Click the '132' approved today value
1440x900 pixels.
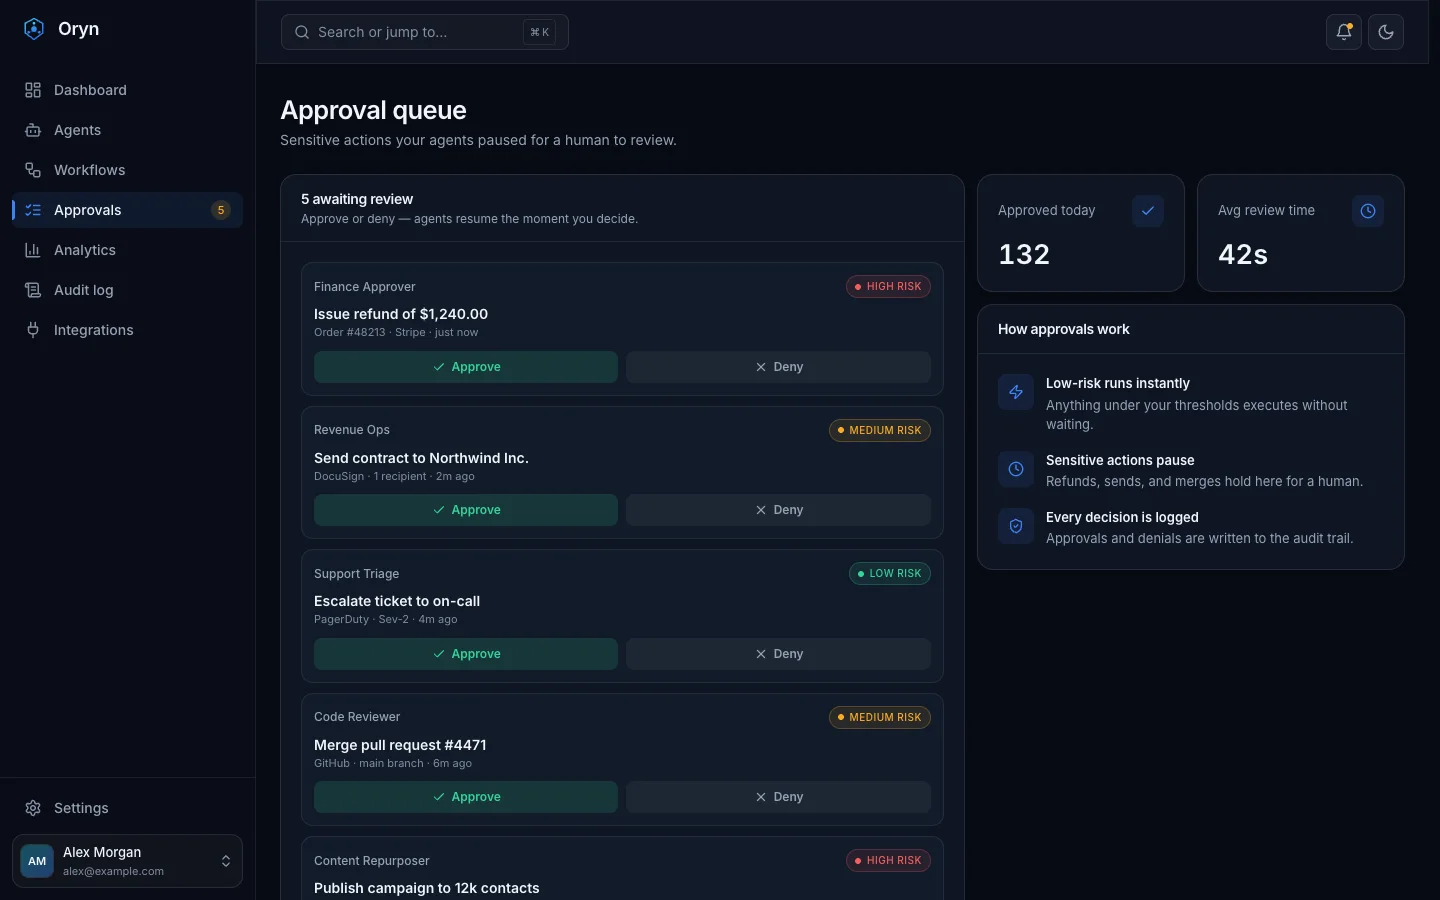pyautogui.click(x=1024, y=254)
